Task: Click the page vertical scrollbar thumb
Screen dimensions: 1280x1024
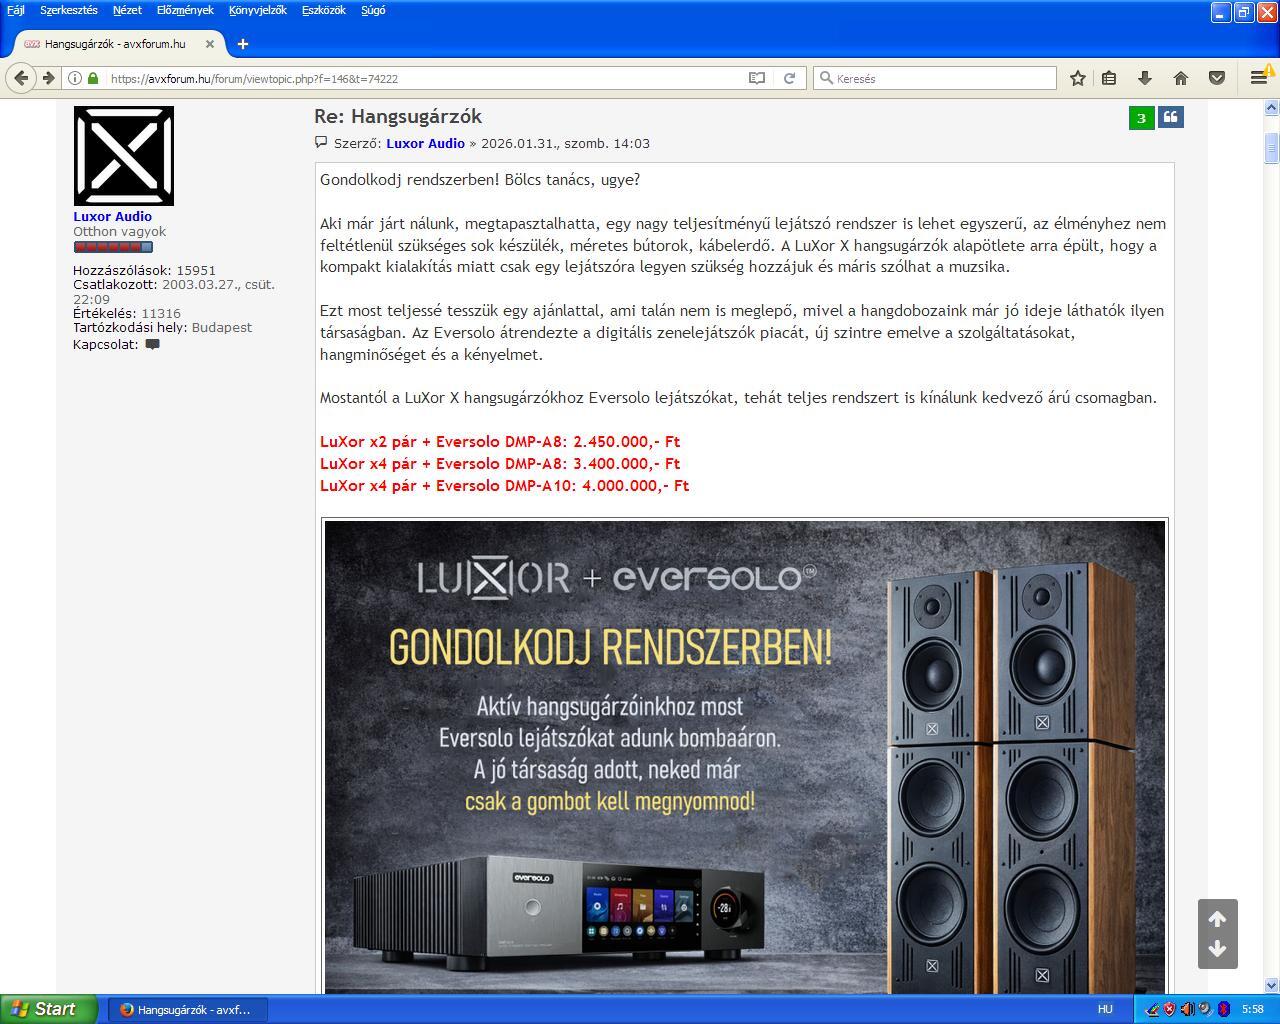Action: coord(1272,147)
